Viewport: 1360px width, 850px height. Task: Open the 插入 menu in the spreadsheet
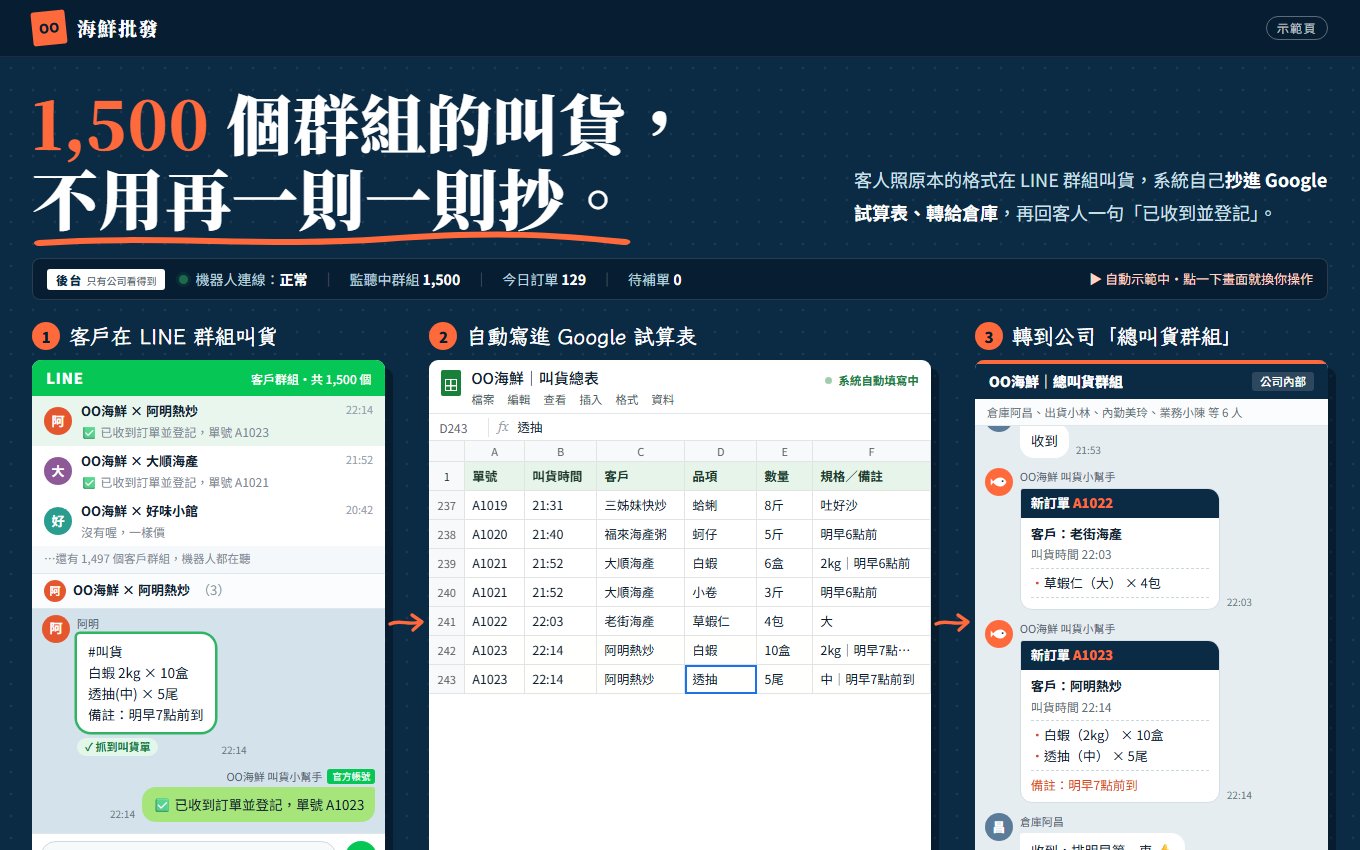tap(591, 400)
